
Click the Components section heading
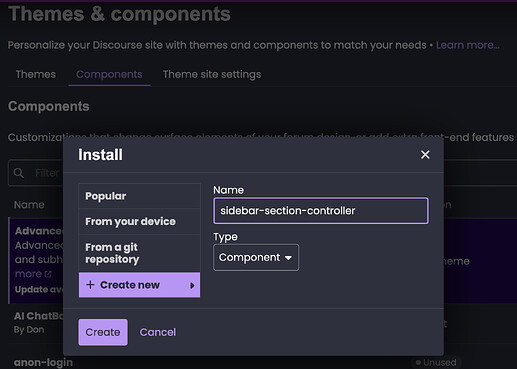[x=49, y=106]
